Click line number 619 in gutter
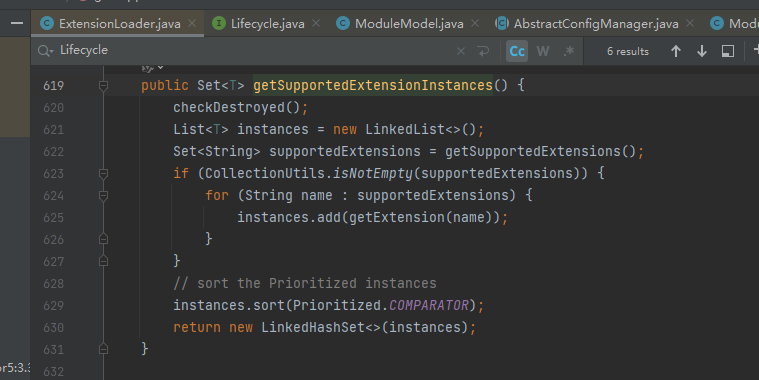This screenshot has width=759, height=380. coord(53,86)
